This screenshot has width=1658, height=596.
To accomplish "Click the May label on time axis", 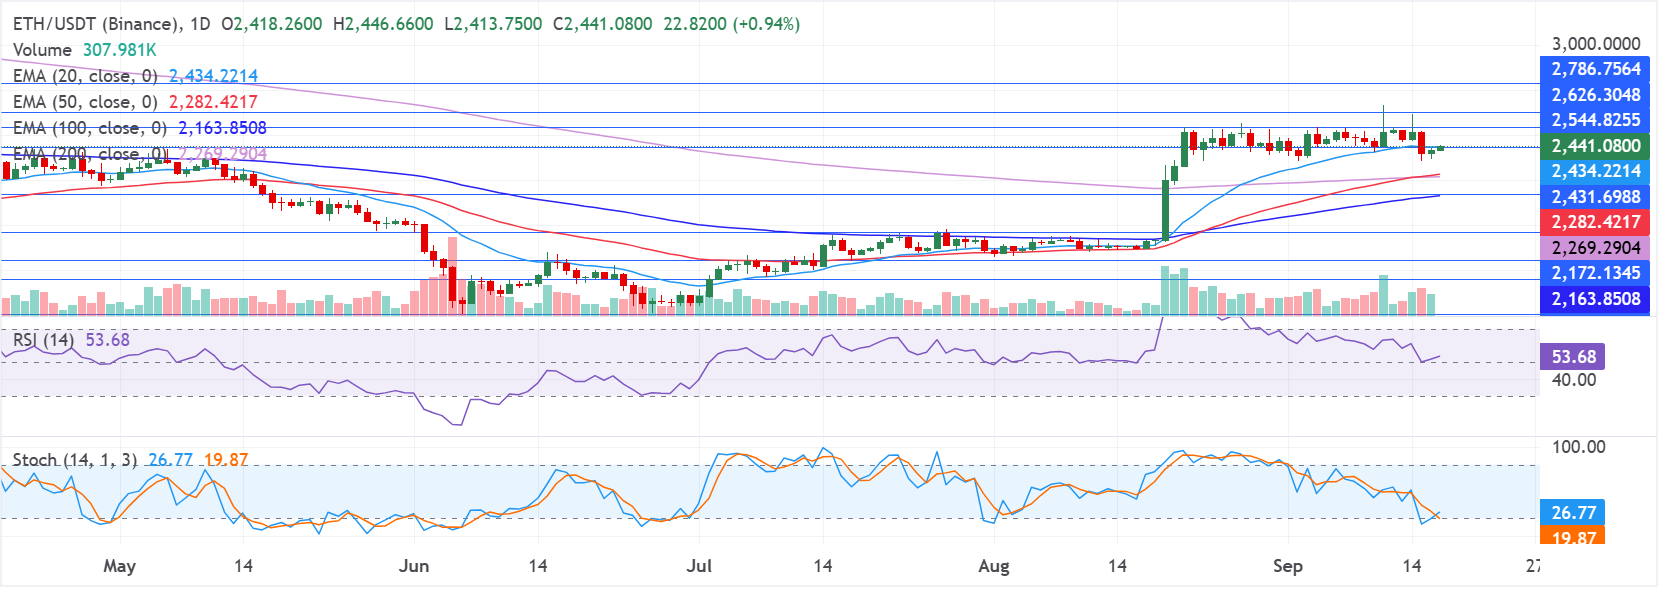I will (119, 566).
